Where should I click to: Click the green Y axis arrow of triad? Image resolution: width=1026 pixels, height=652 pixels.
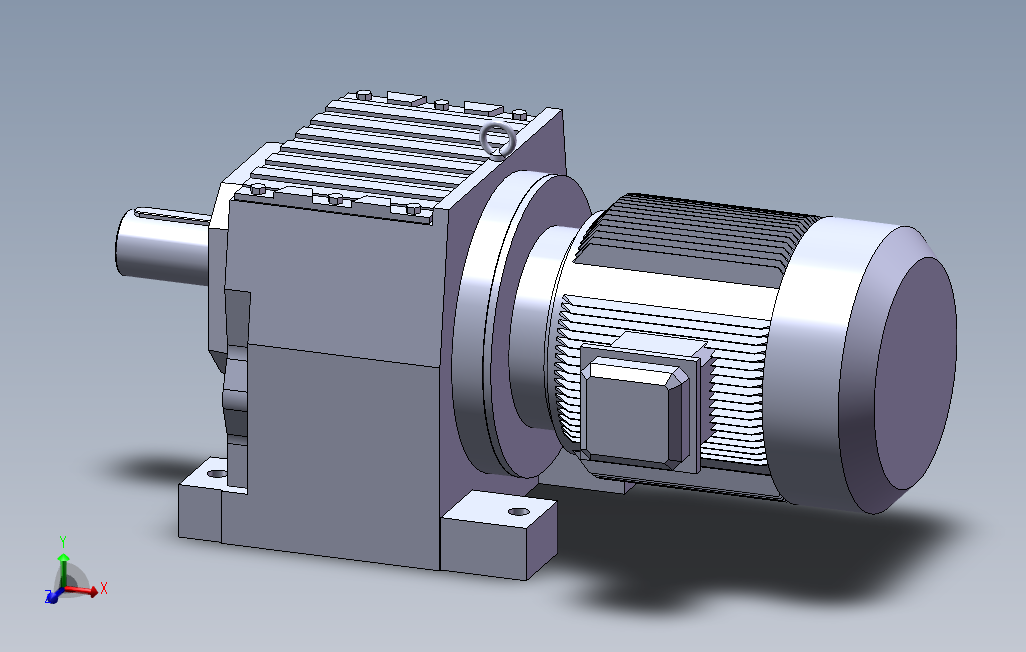(x=63, y=570)
